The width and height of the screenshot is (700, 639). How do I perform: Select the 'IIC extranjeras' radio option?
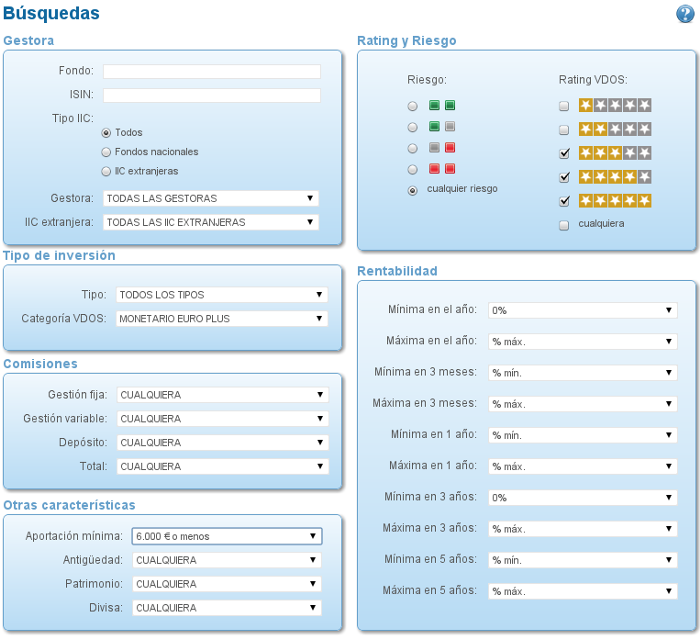(x=106, y=171)
